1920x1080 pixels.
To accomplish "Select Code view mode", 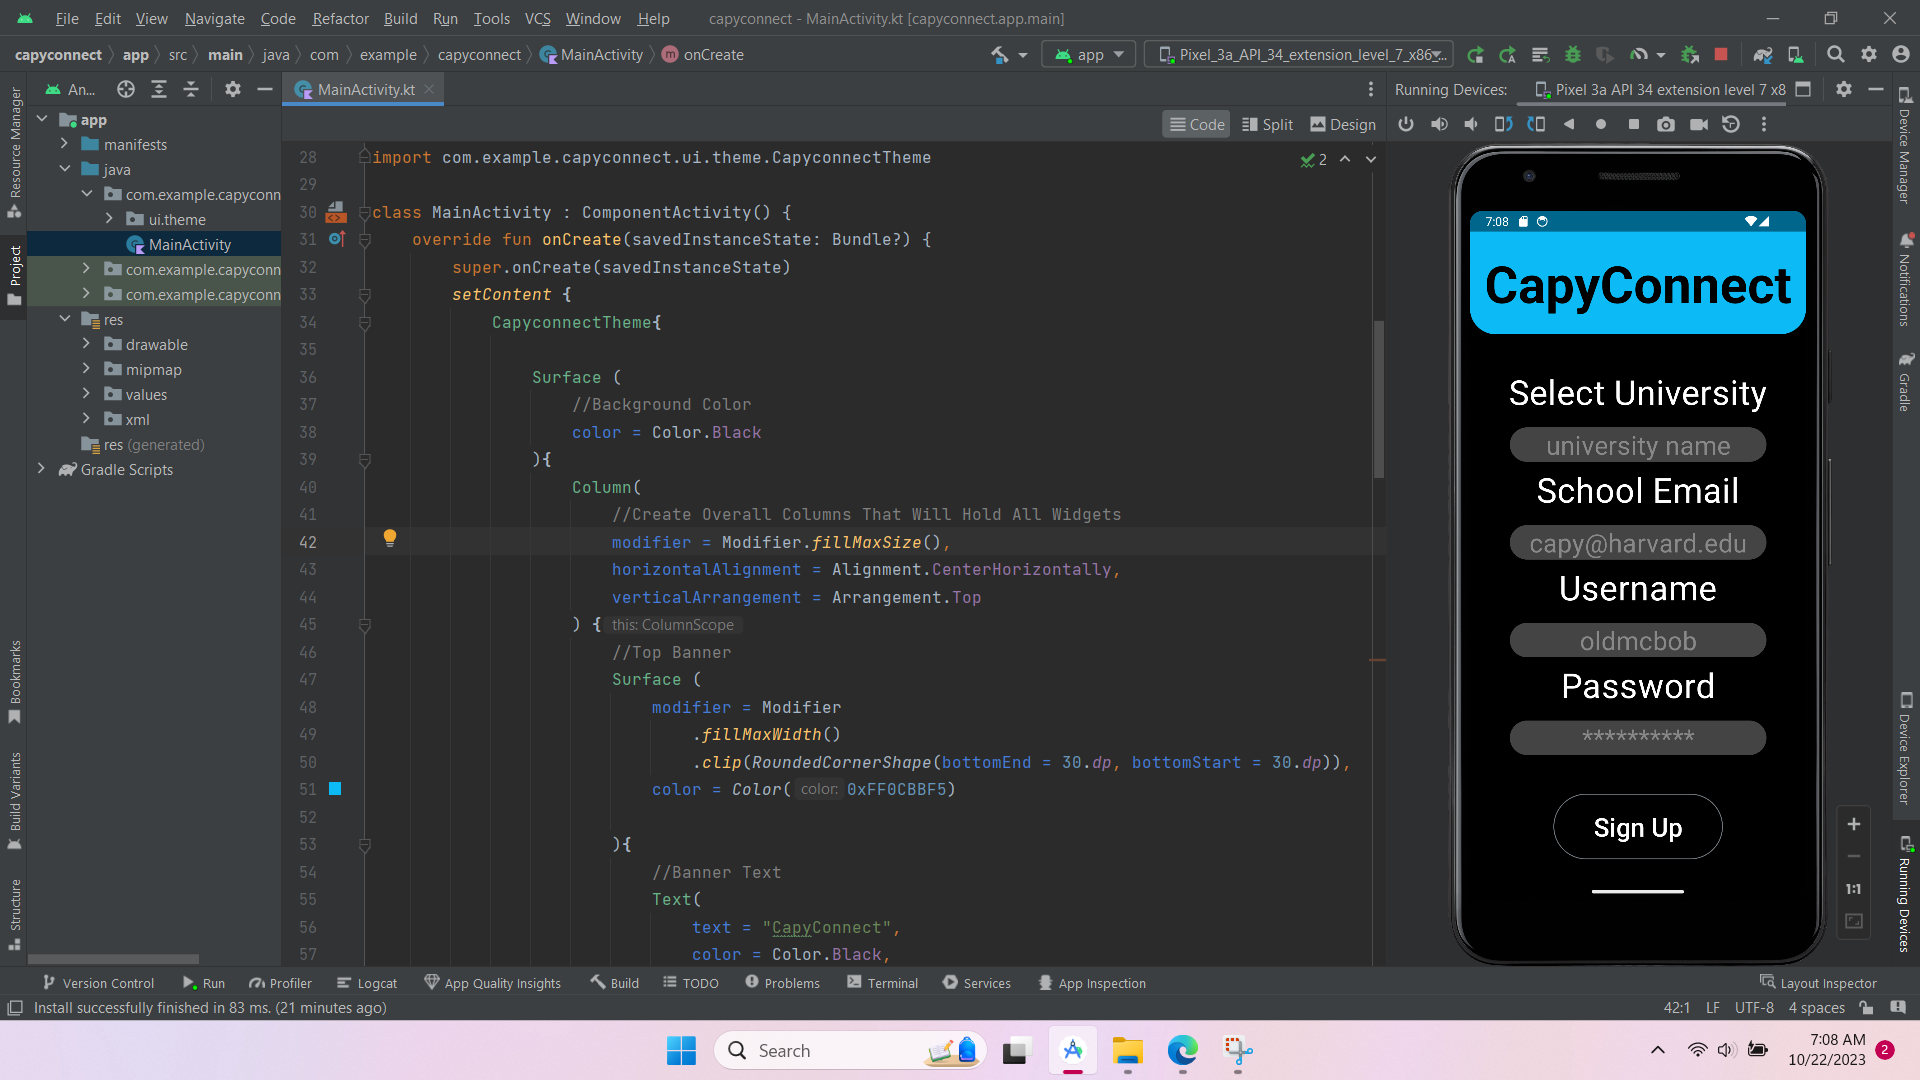I will [x=1196, y=125].
